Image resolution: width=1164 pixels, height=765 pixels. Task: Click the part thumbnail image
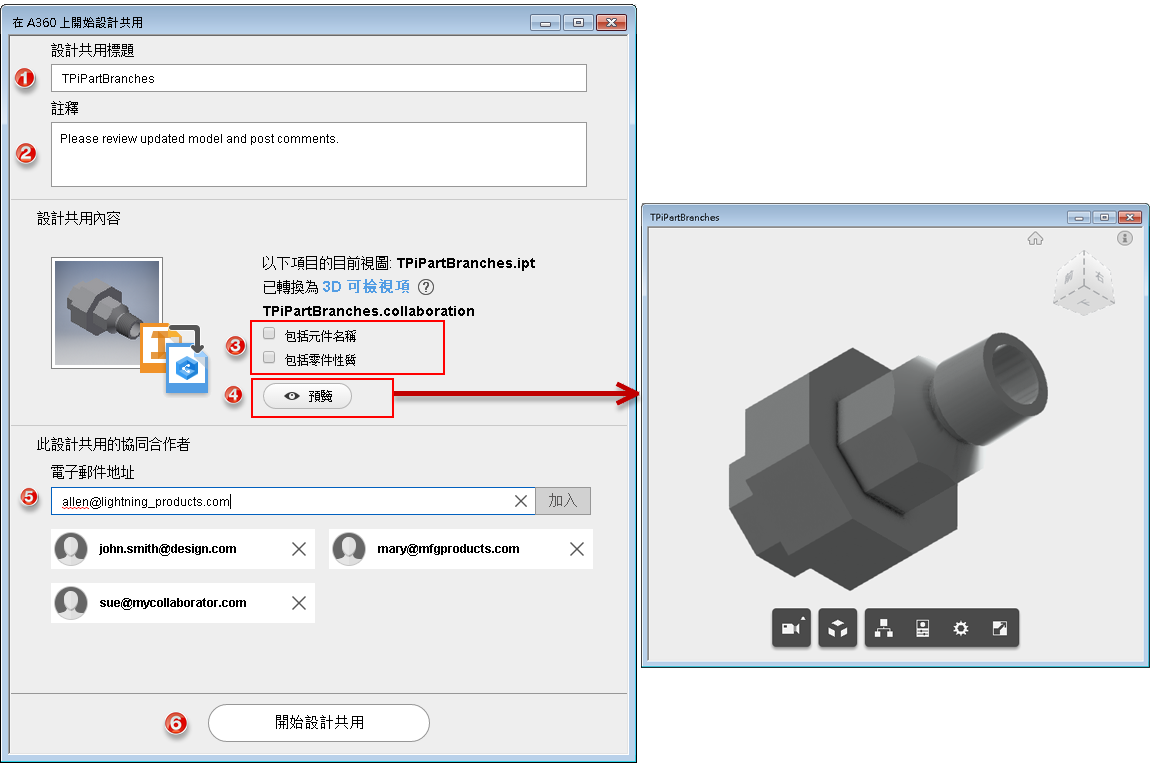coord(107,313)
